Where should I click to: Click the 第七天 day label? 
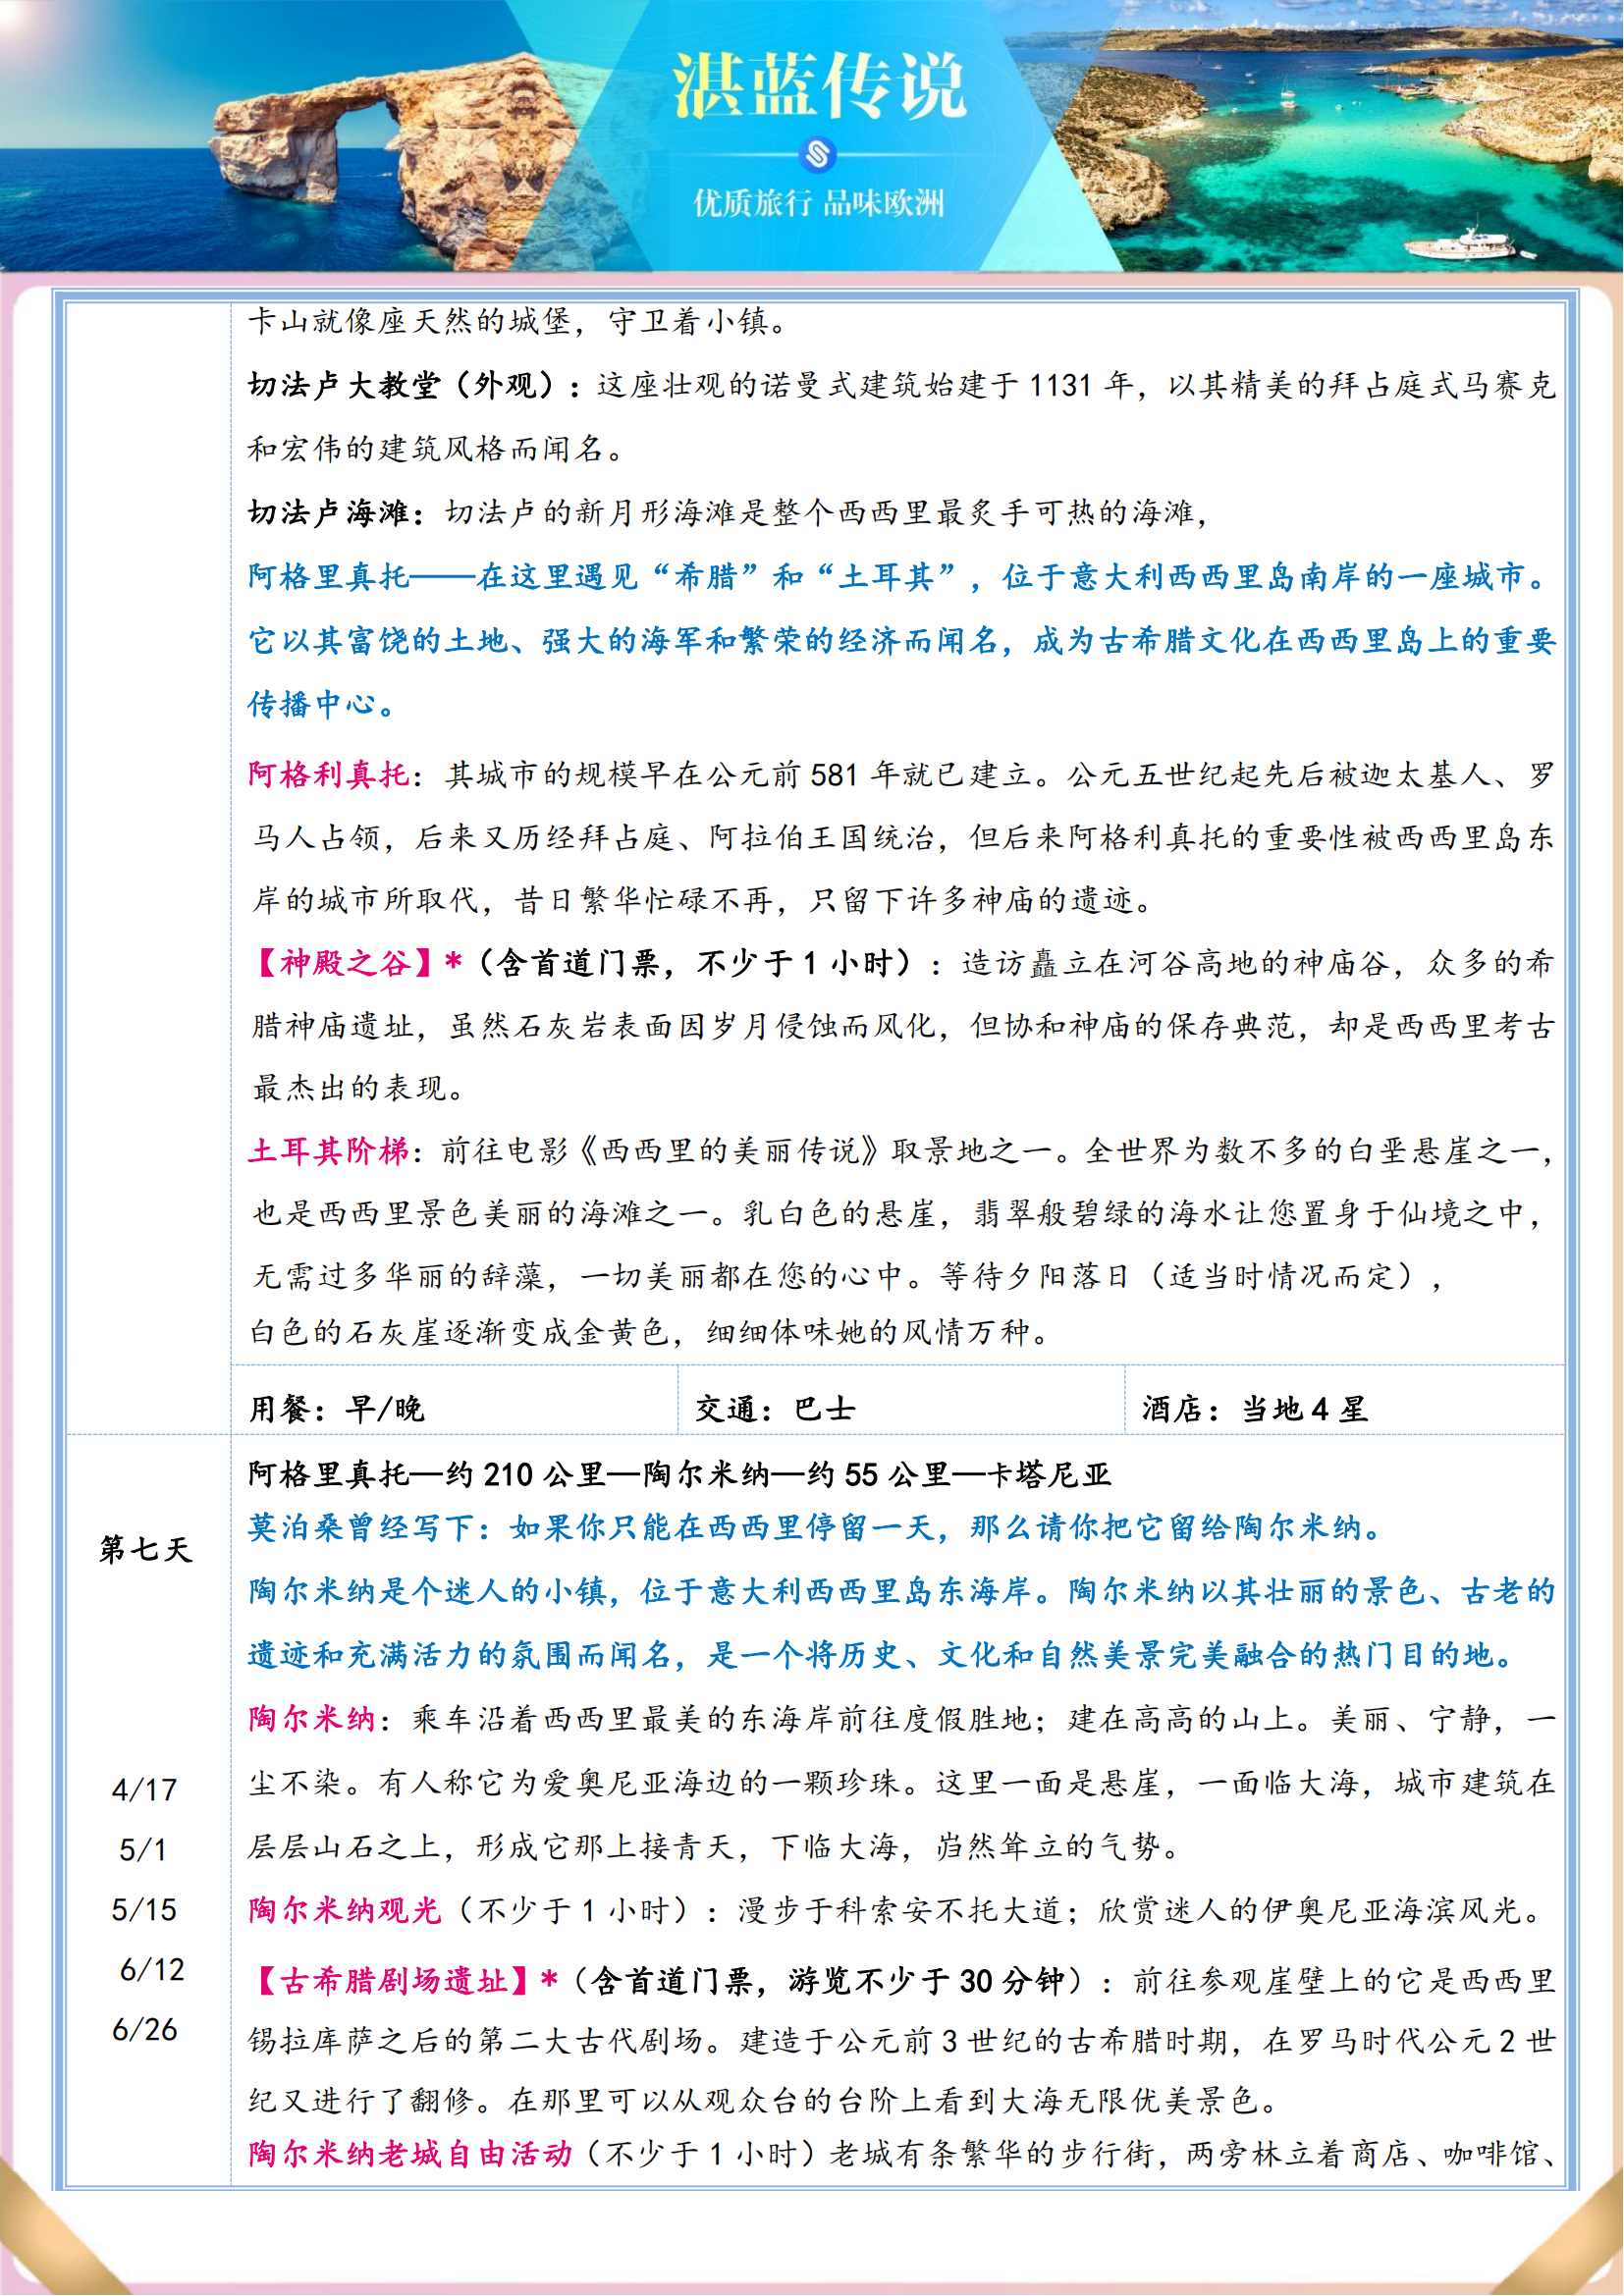[x=146, y=1549]
